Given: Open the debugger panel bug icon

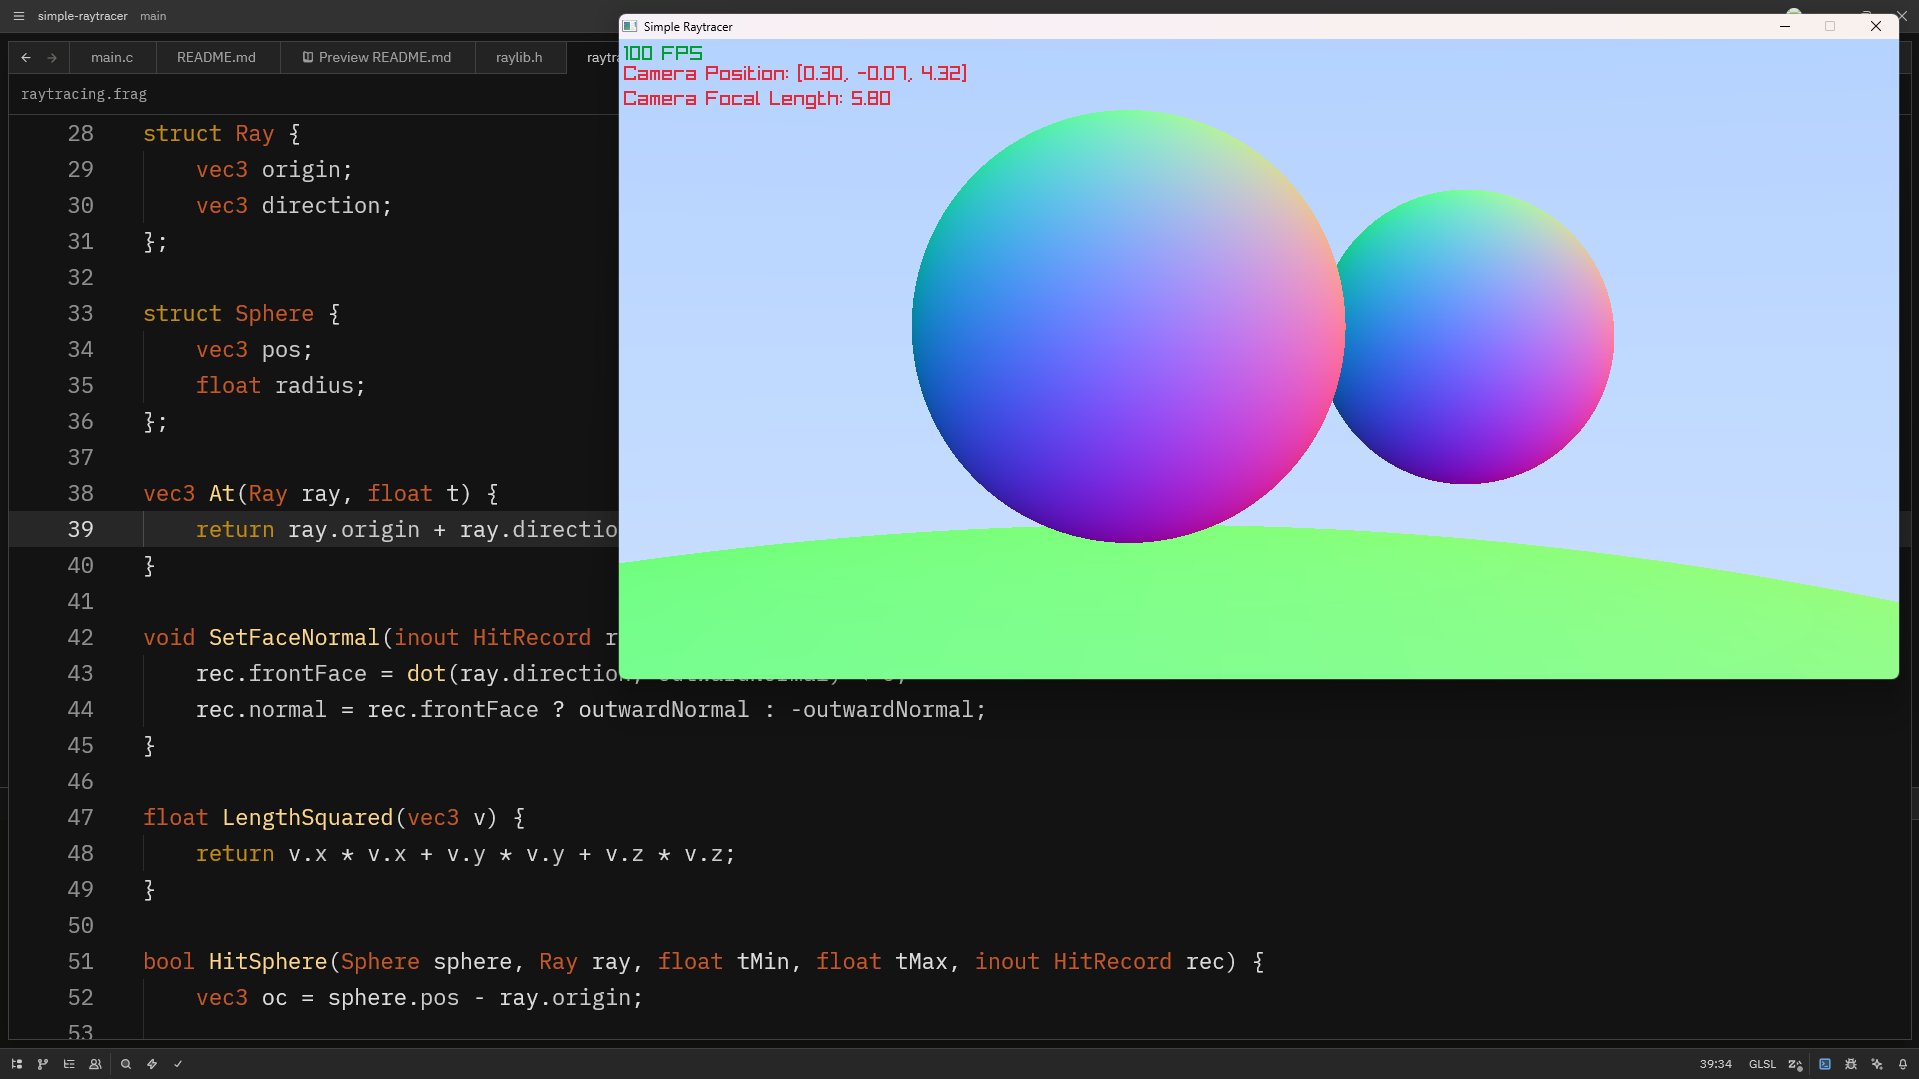Looking at the screenshot, I should (x=1851, y=1064).
